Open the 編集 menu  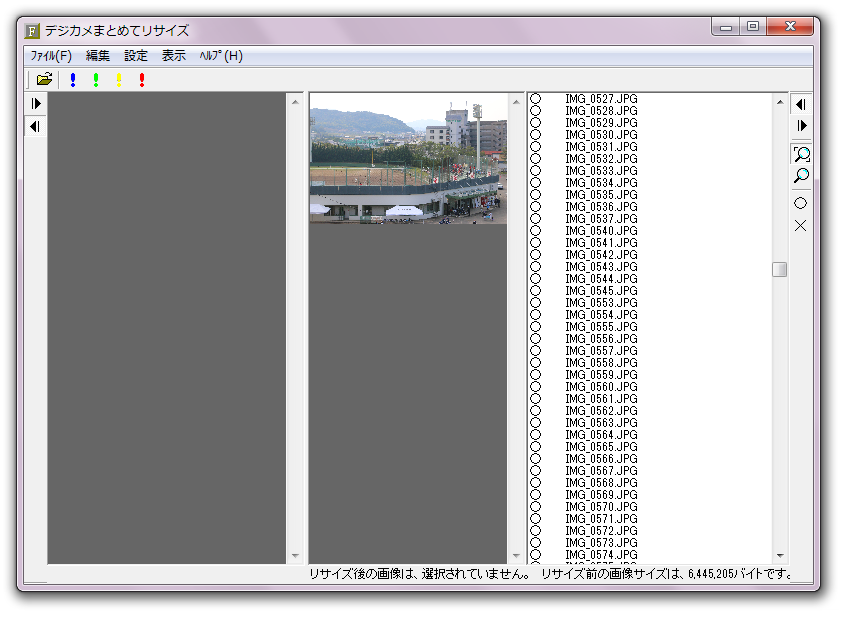(x=98, y=56)
